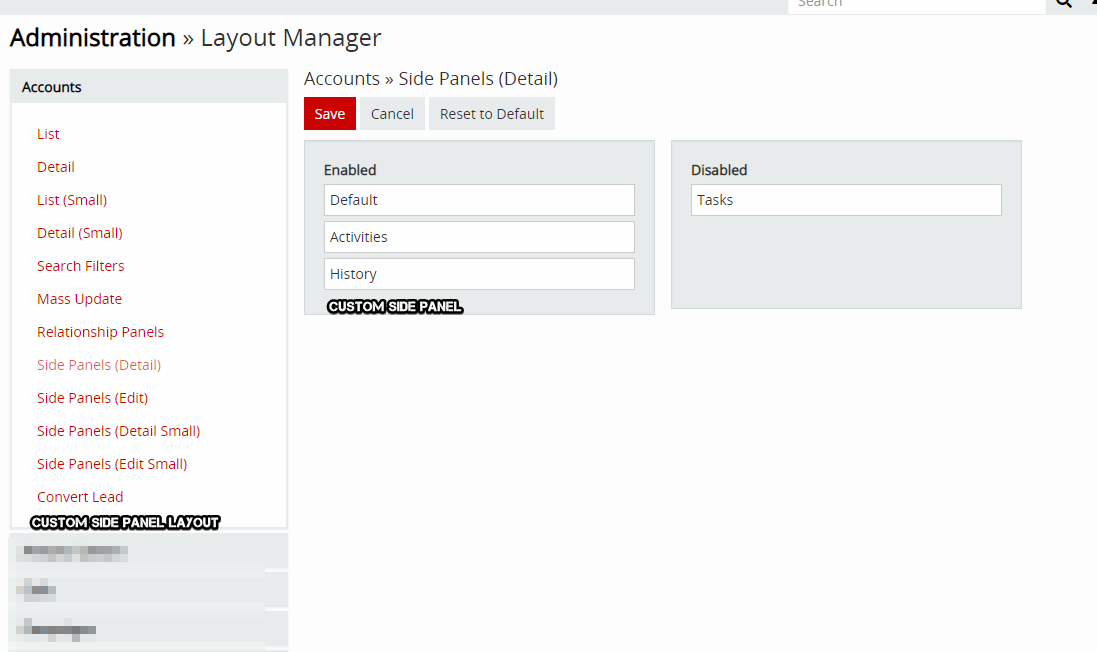Open Side Panels (Edit Small) layout
The width and height of the screenshot is (1097, 652).
click(x=112, y=464)
